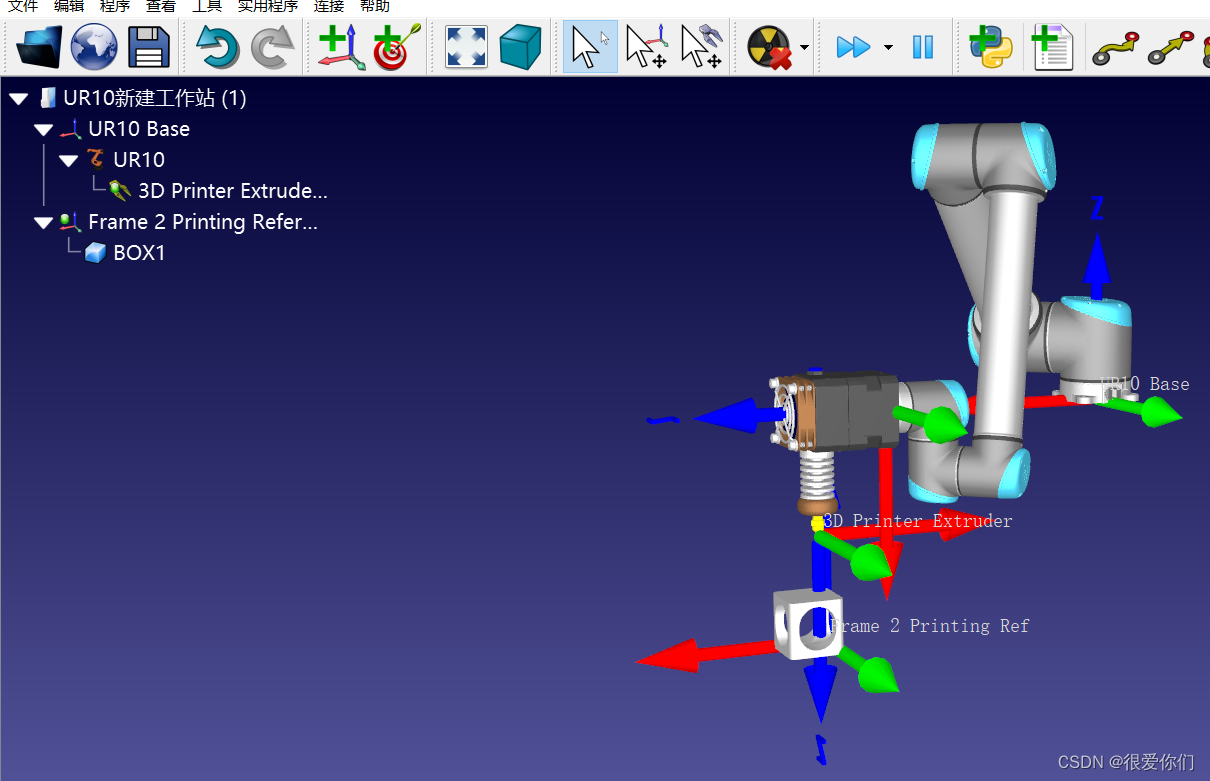Select the add reference frame tool
The image size is (1210, 781).
[340, 46]
